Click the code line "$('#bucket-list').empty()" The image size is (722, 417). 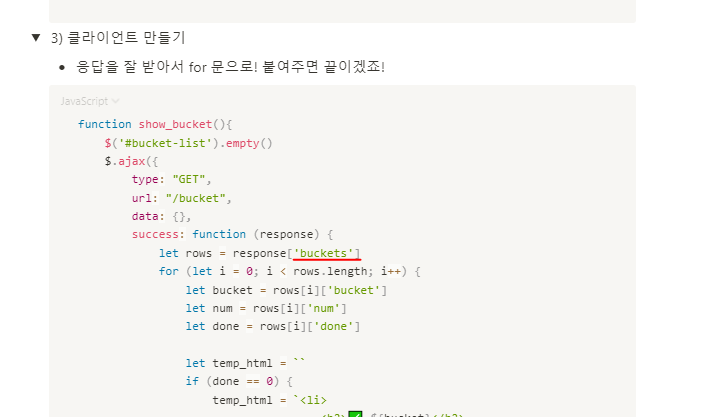click(188, 143)
